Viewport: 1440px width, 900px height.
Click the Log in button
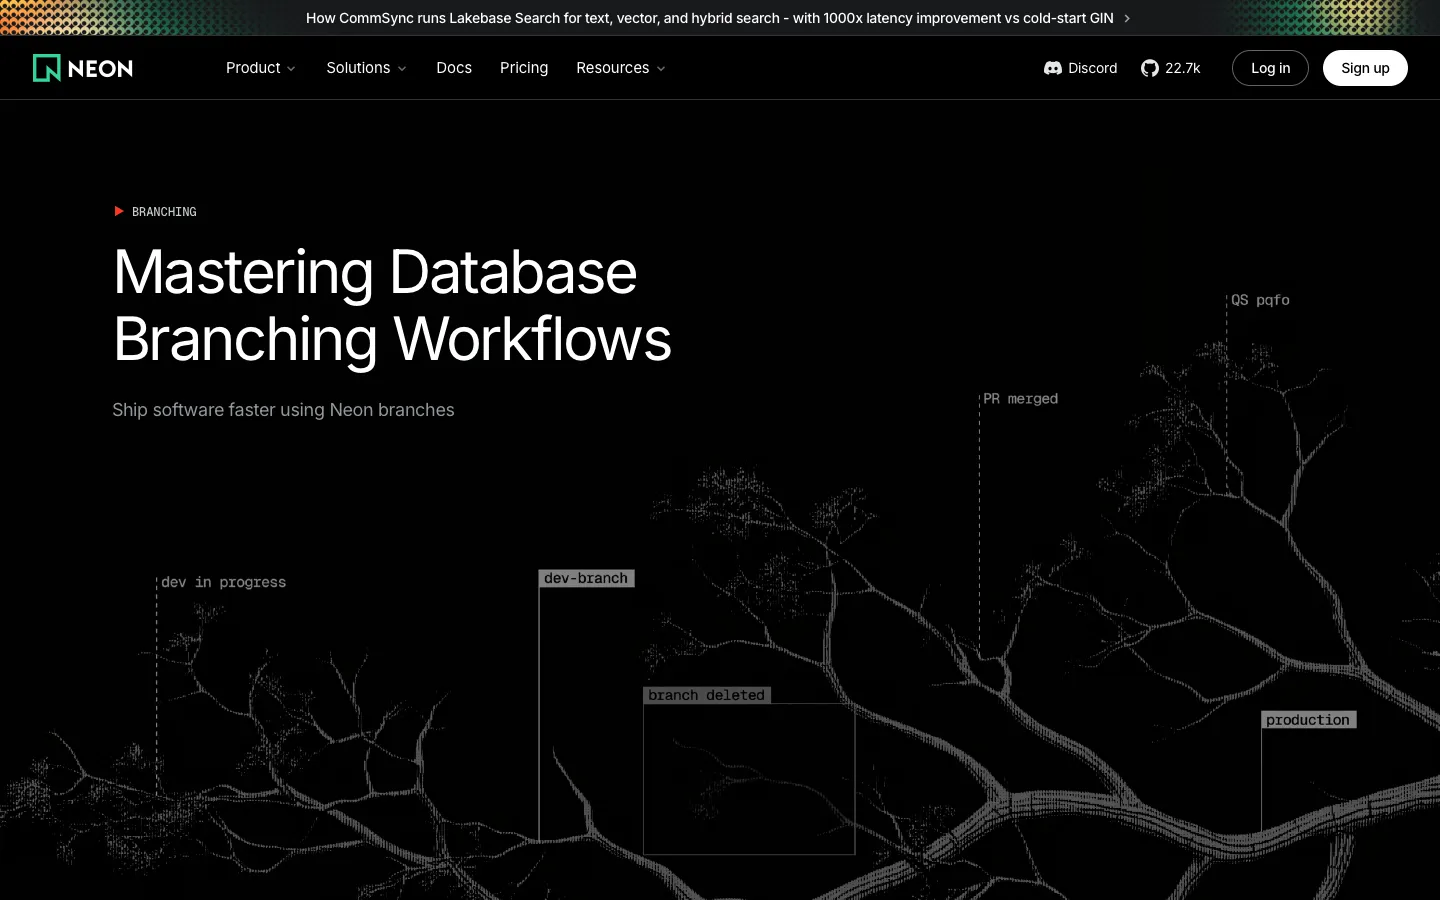pos(1270,68)
